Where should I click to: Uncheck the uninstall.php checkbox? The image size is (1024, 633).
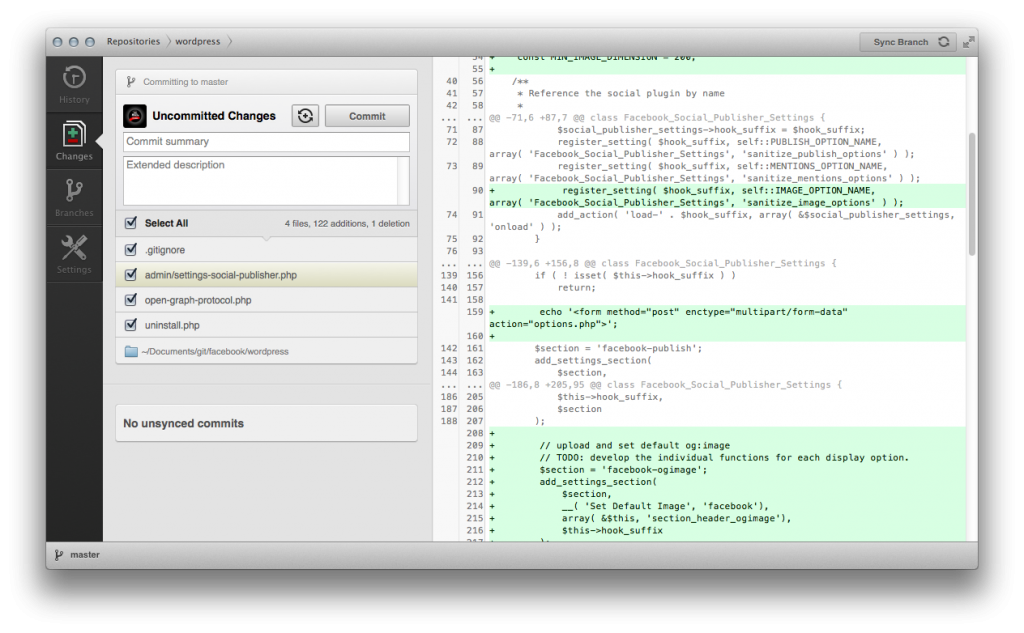(131, 325)
